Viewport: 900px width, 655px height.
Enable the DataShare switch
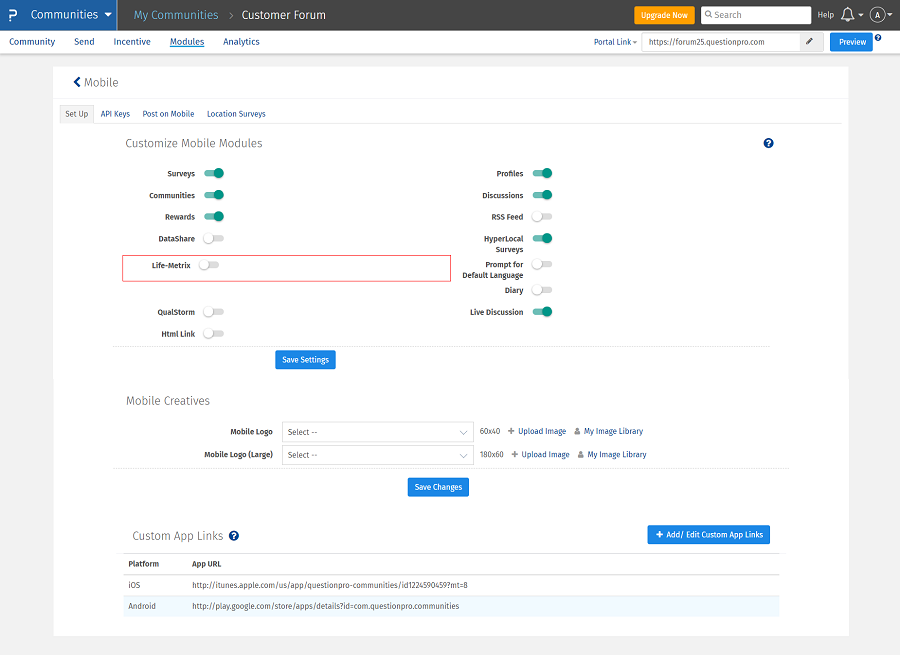214,238
